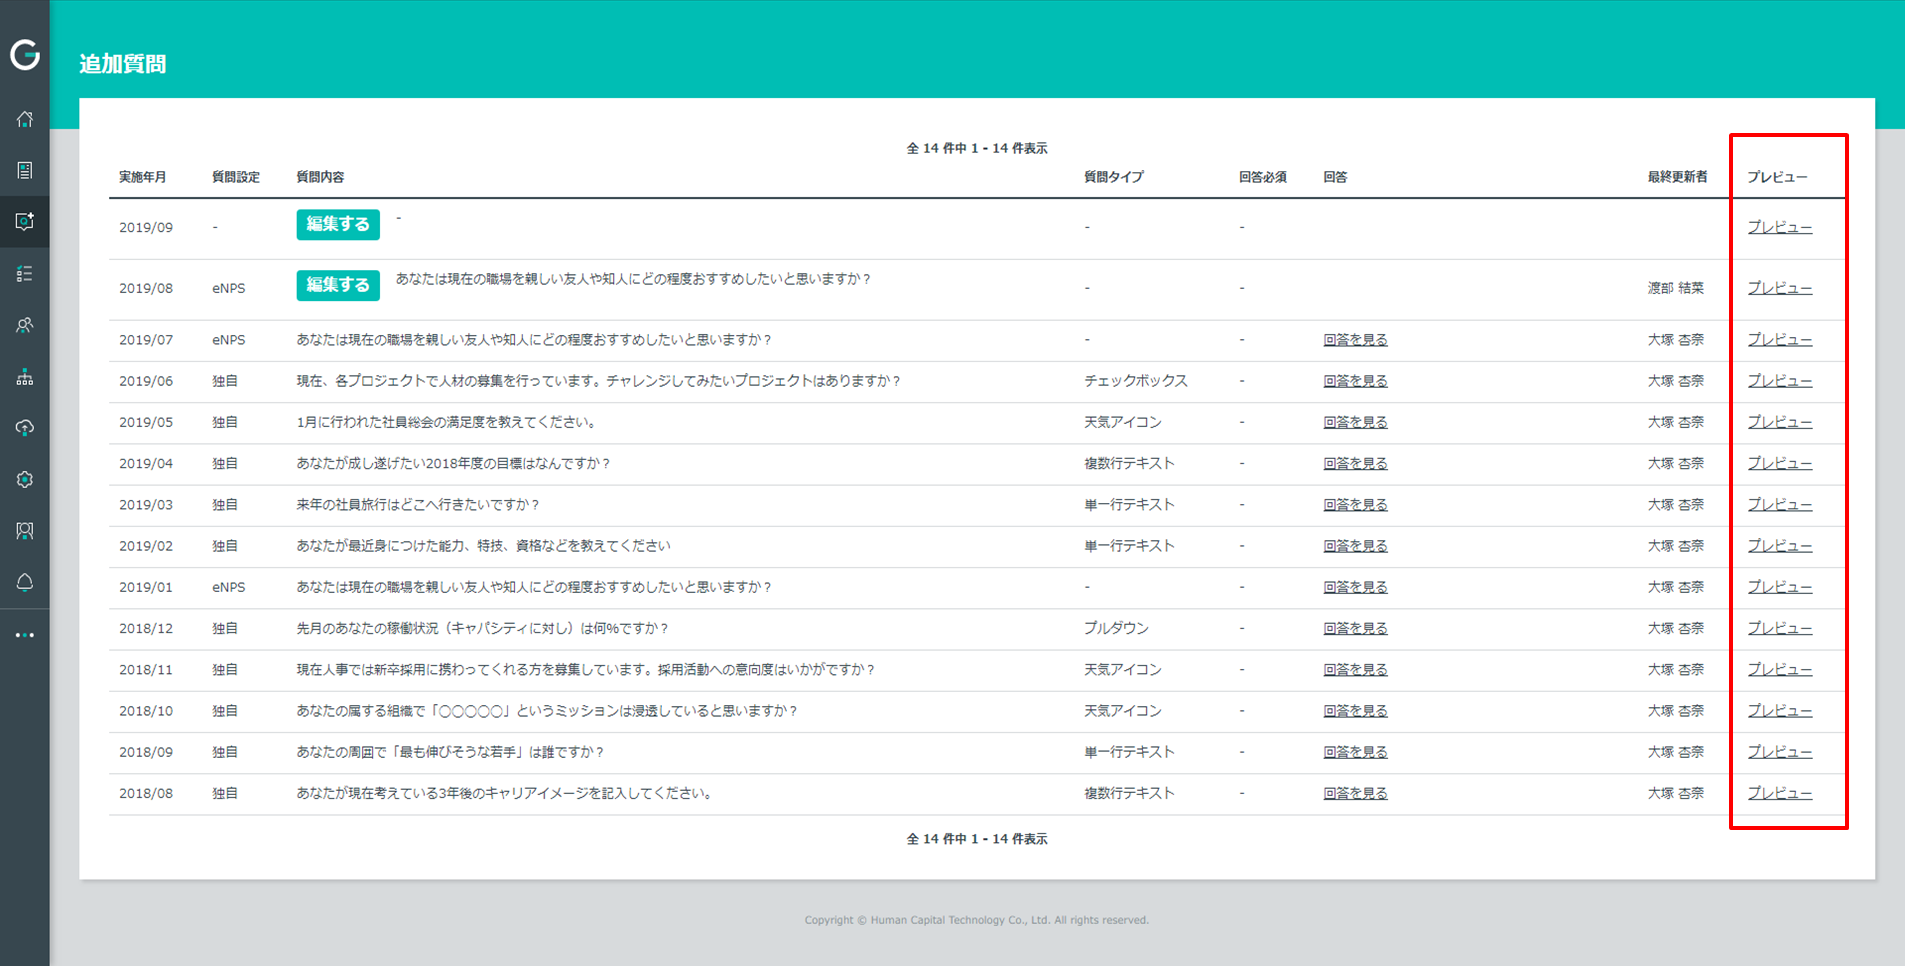Click 渡部 結菜 updater name
This screenshot has width=1905, height=966.
point(1676,288)
